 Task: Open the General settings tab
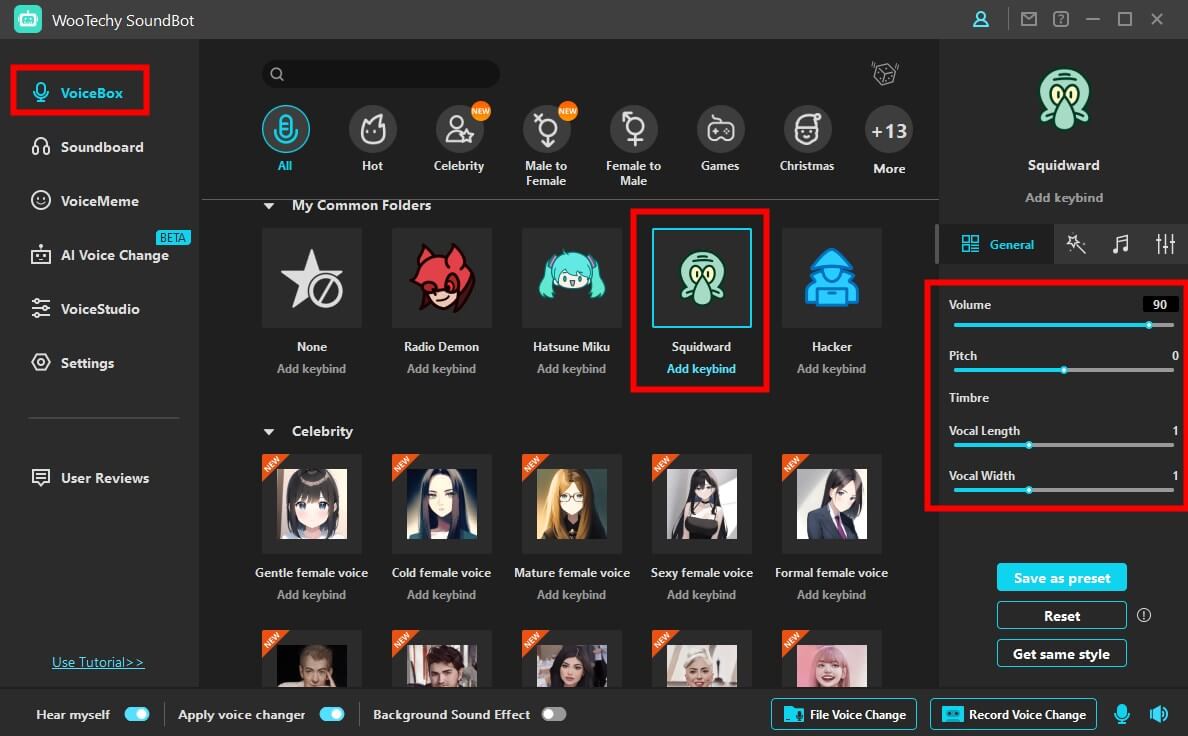tap(997, 244)
